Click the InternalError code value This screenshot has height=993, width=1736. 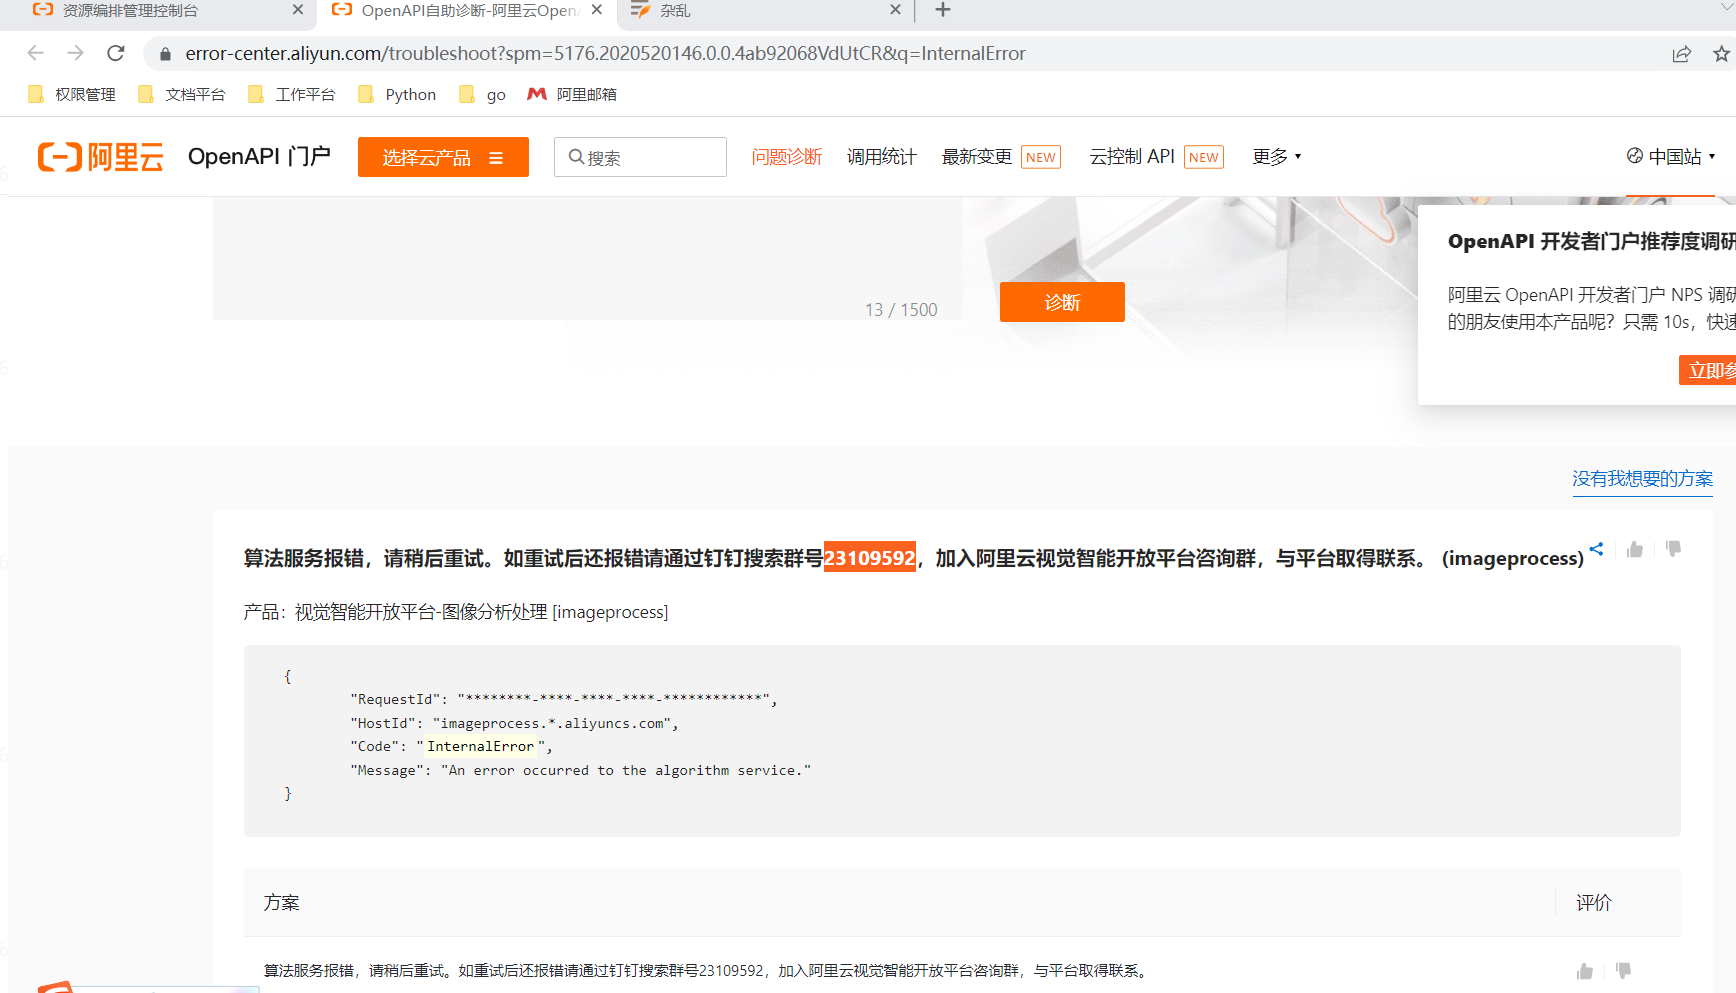[481, 746]
